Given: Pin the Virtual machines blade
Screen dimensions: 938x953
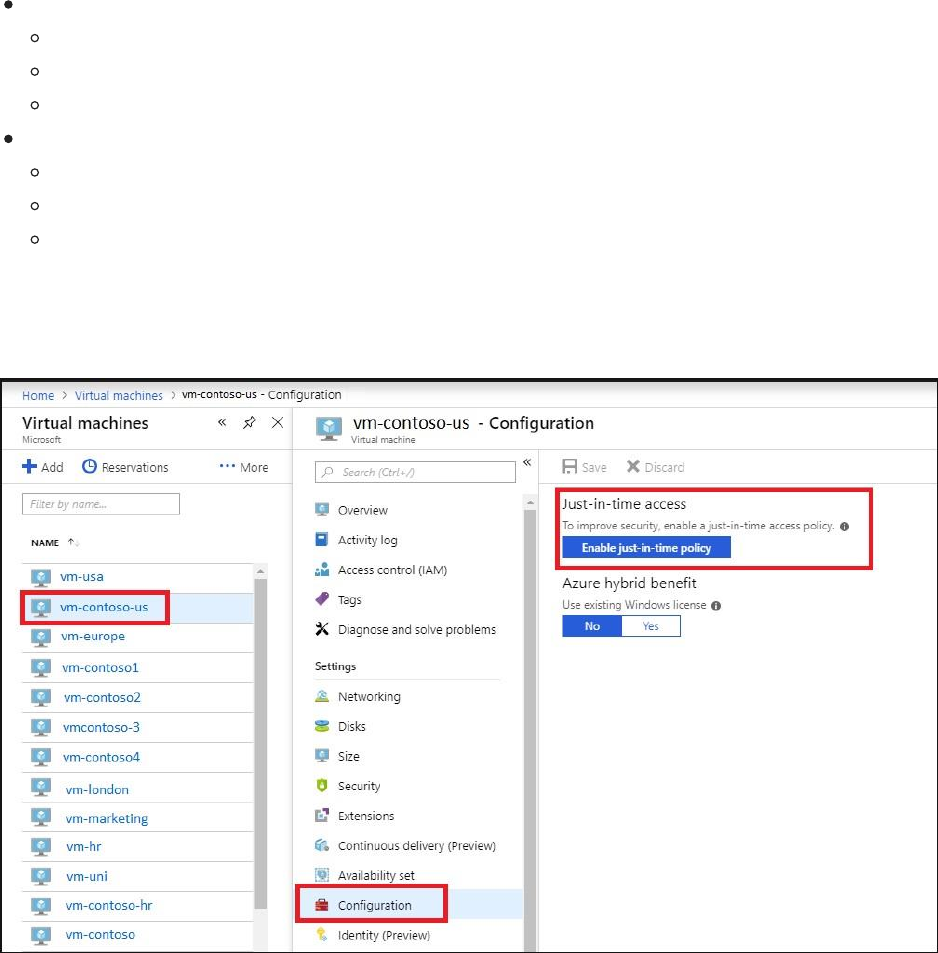Looking at the screenshot, I should coord(249,422).
